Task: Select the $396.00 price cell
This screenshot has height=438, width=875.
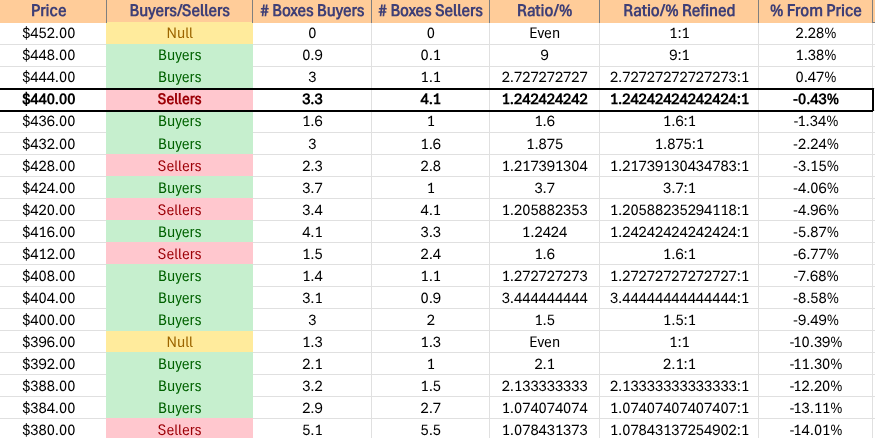Action: pos(51,342)
